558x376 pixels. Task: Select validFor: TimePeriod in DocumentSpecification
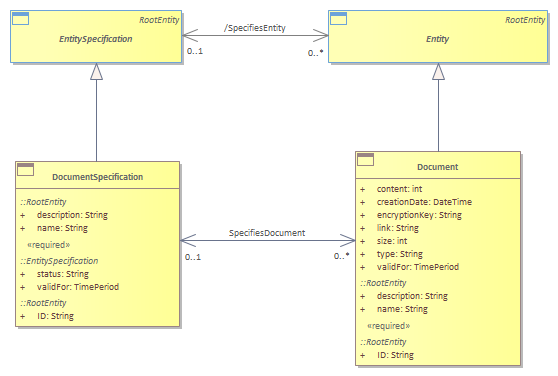[78, 287]
